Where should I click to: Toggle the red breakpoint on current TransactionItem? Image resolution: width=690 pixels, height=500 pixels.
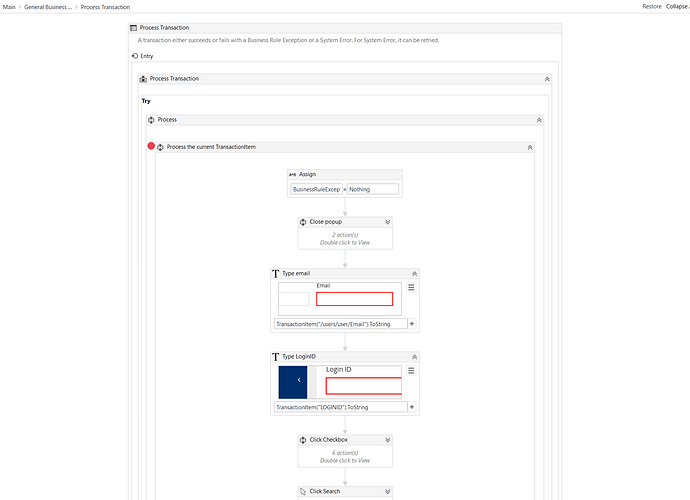(x=151, y=146)
